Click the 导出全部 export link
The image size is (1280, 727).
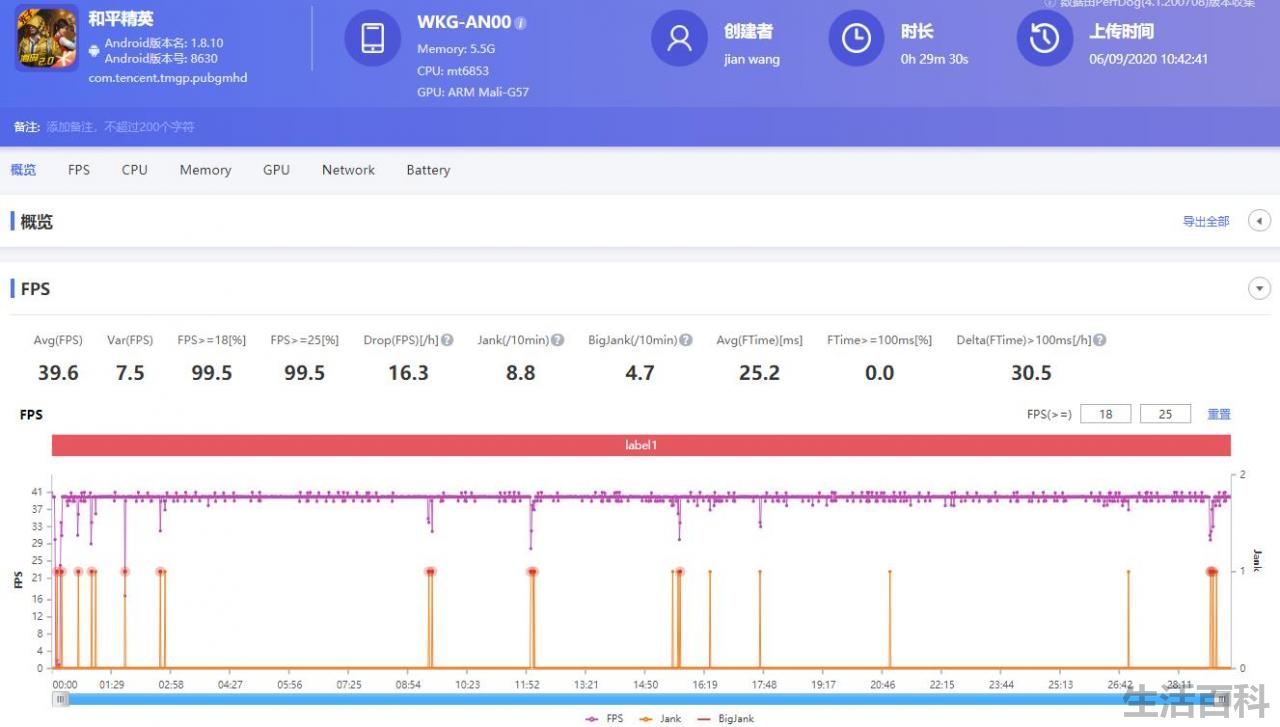pos(1206,221)
